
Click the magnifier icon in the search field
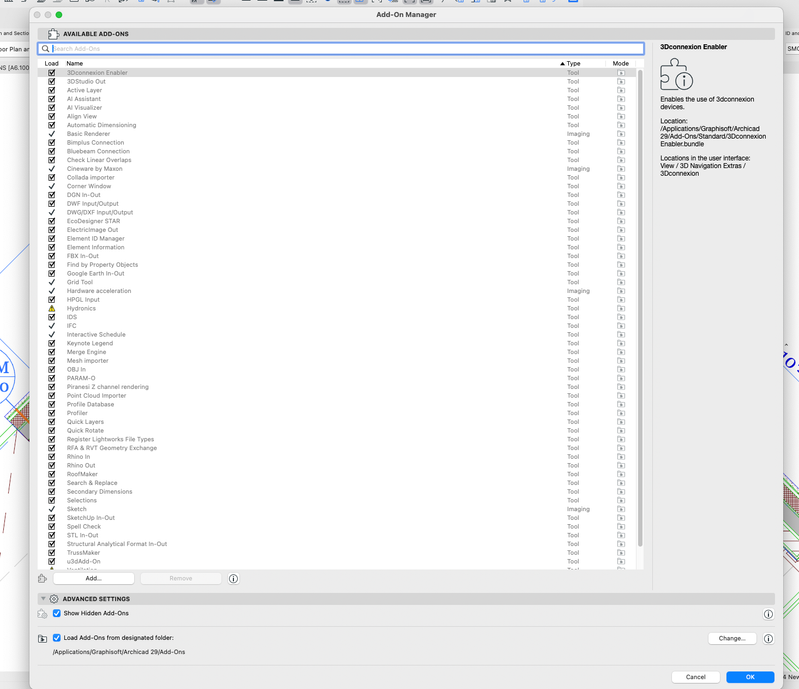(x=45, y=48)
